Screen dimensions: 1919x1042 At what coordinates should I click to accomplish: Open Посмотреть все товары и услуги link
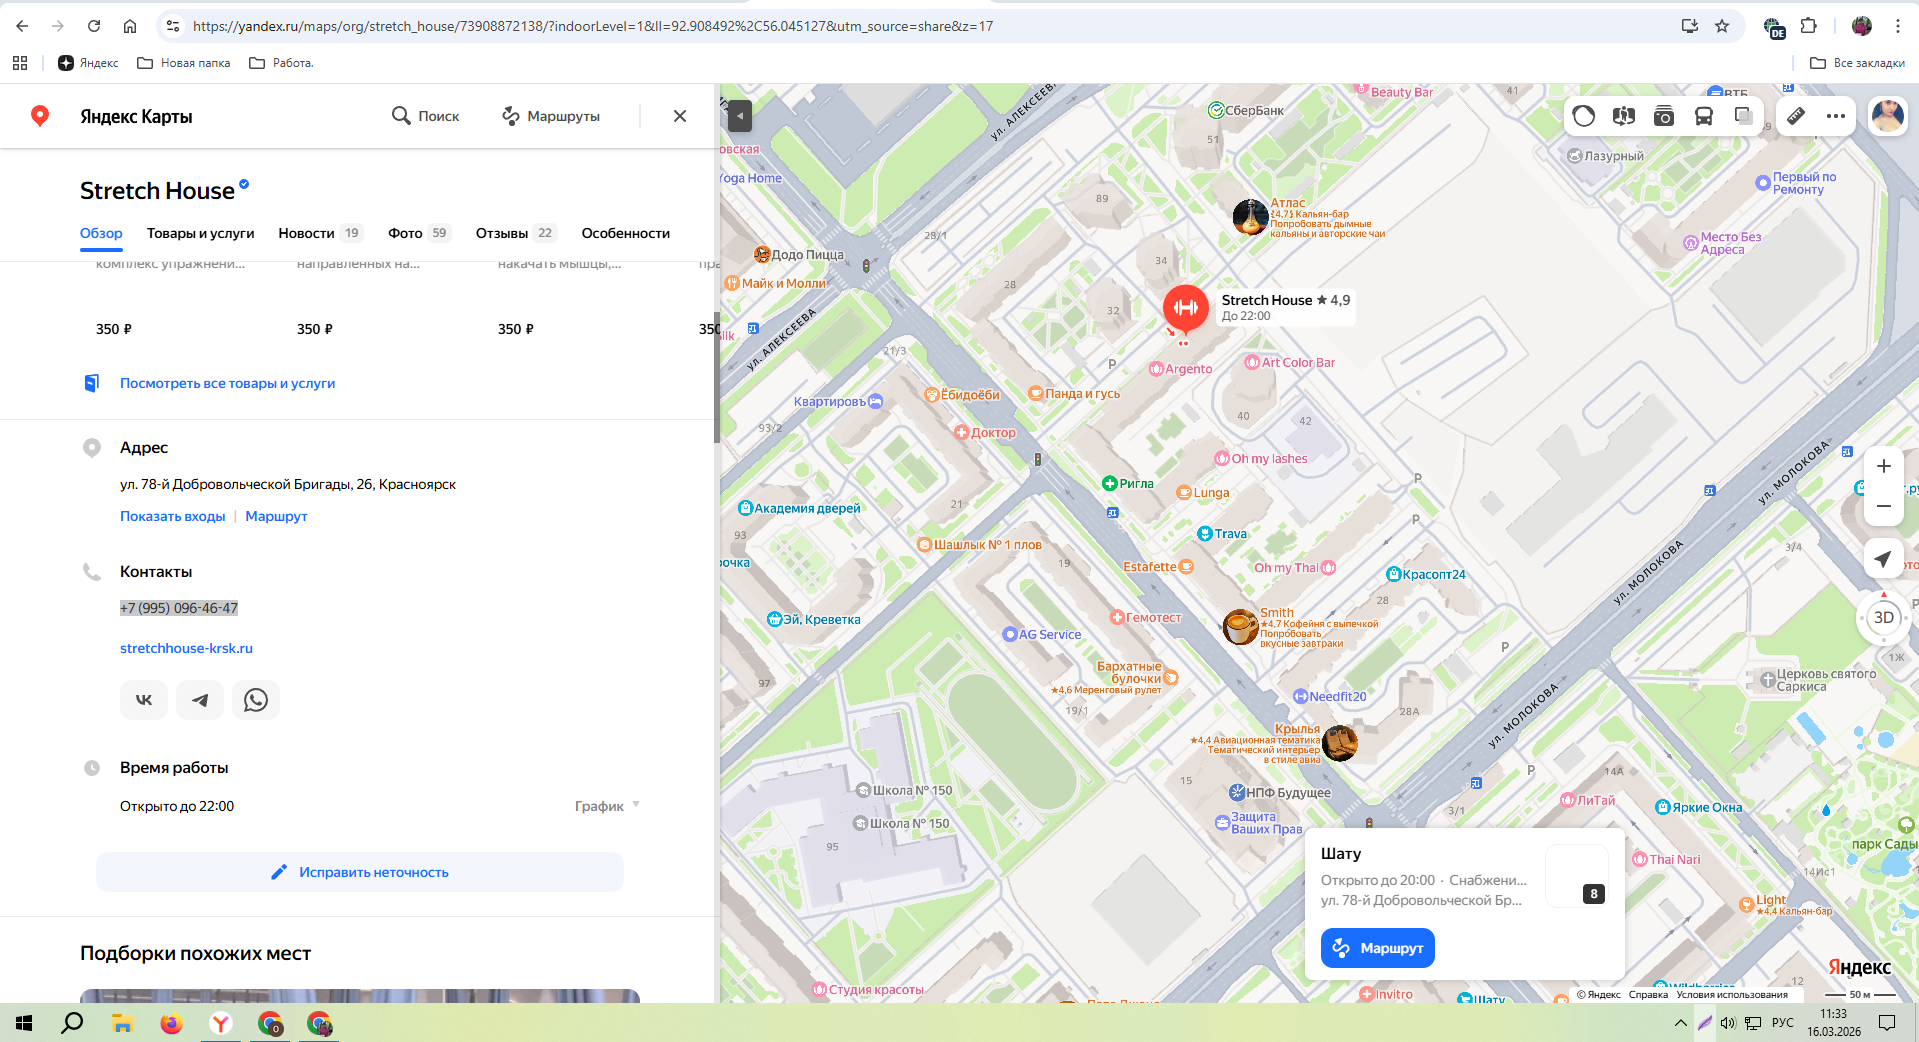[227, 383]
